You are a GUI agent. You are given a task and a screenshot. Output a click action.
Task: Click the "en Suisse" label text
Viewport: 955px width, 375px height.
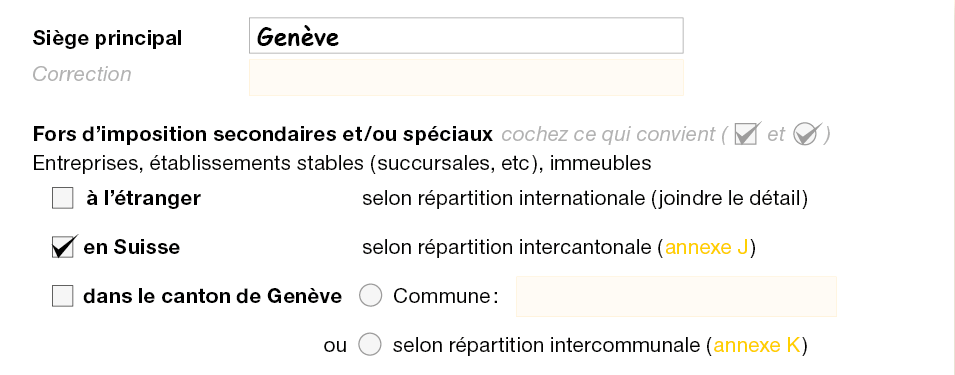[x=132, y=247]
